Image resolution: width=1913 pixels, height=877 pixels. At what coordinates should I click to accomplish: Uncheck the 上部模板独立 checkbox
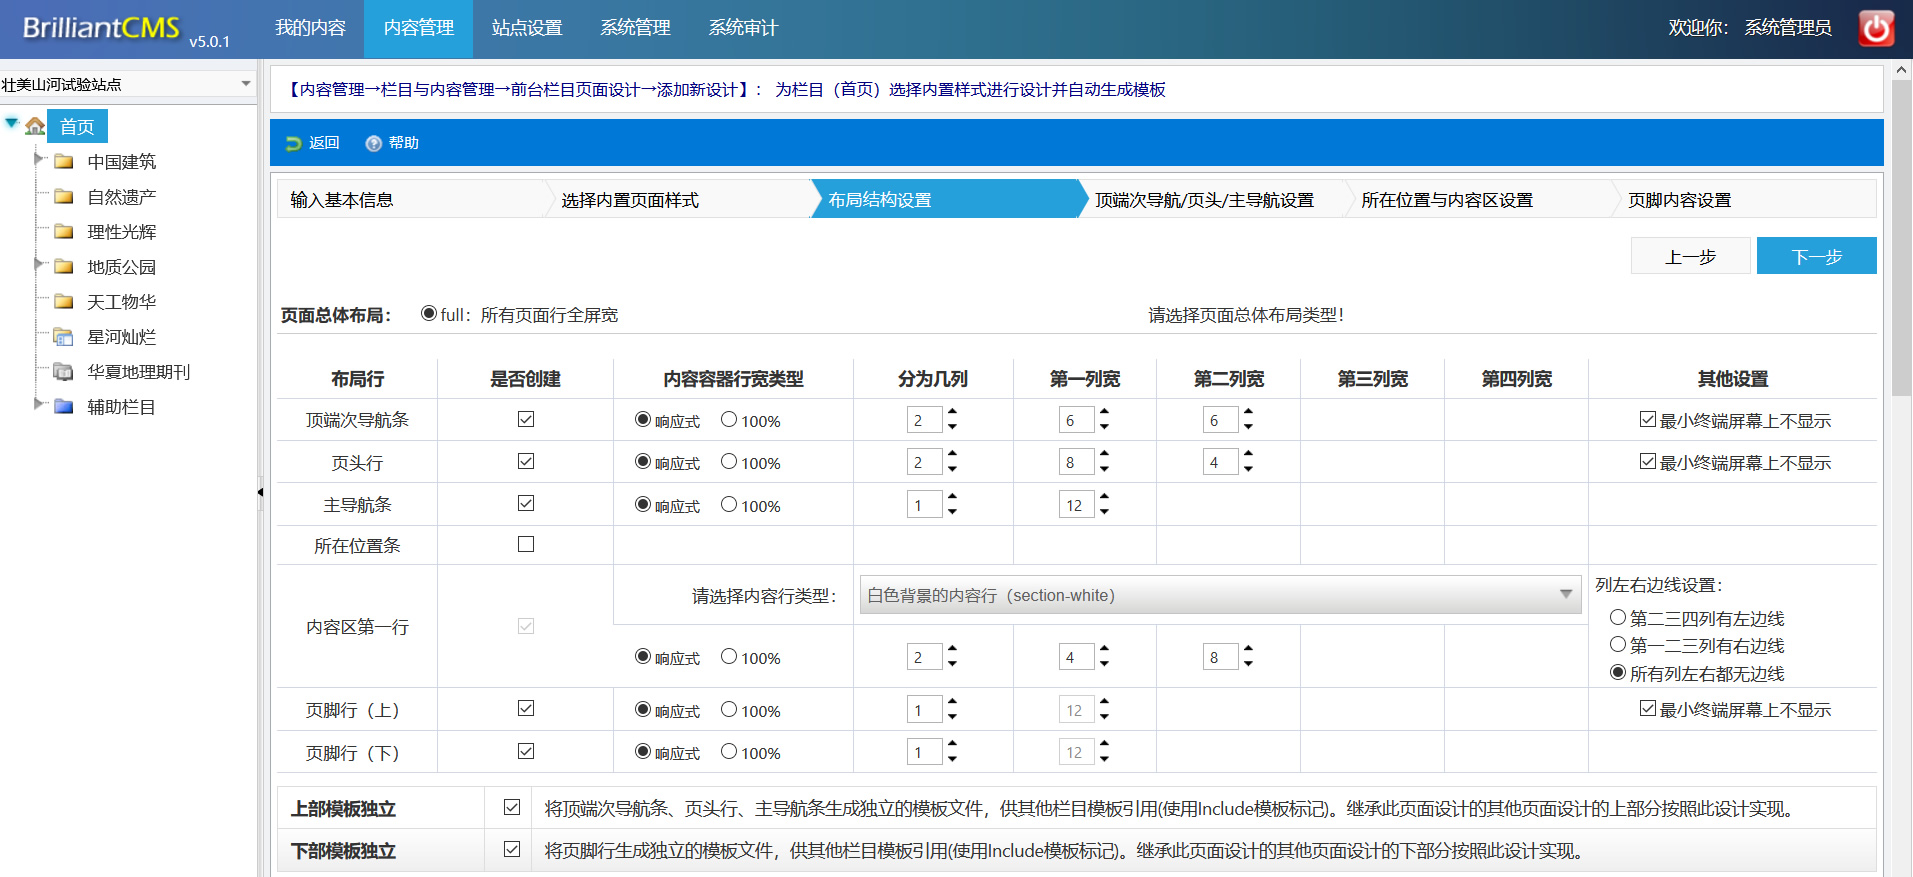tap(512, 807)
